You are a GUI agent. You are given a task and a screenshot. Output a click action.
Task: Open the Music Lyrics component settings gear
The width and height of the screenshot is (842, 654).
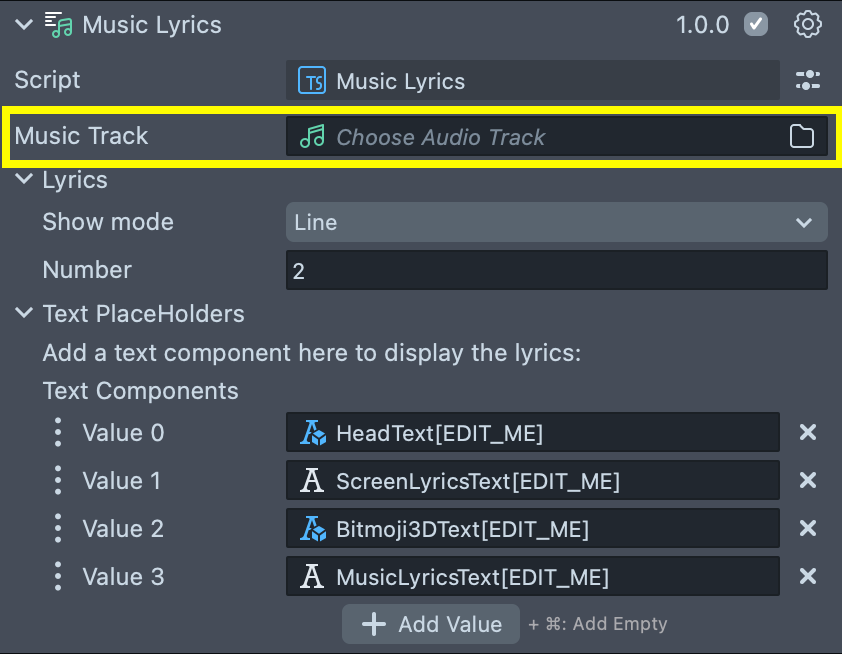pyautogui.click(x=807, y=25)
